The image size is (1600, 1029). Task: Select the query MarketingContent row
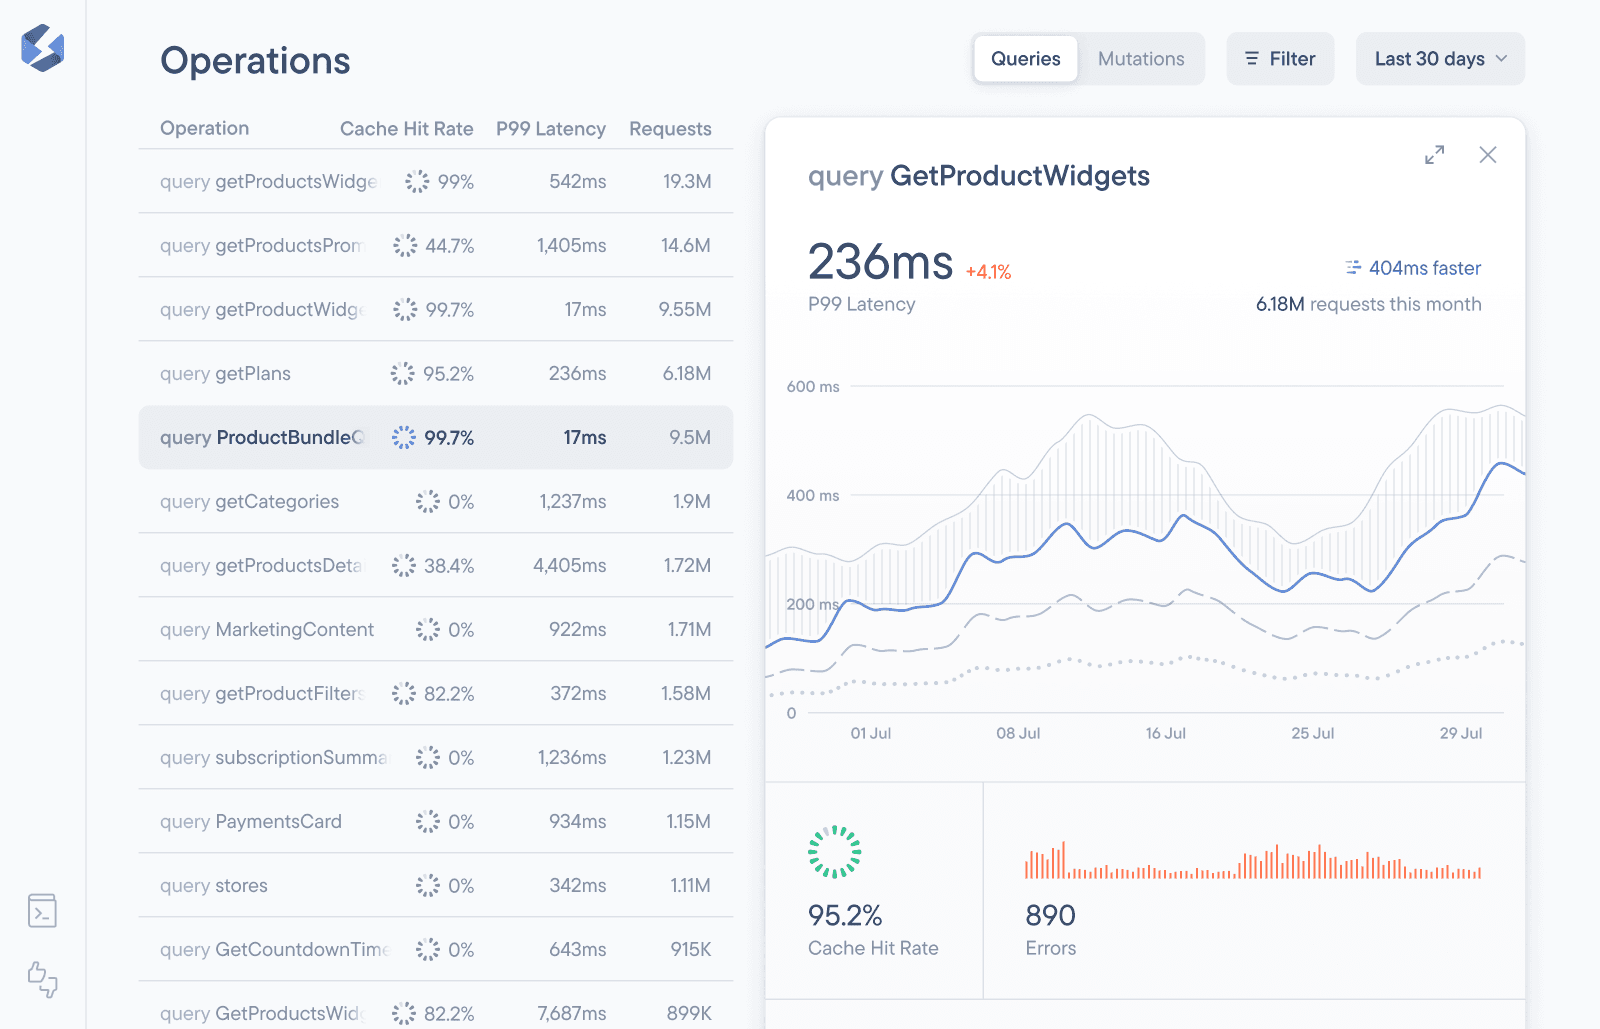coord(435,630)
